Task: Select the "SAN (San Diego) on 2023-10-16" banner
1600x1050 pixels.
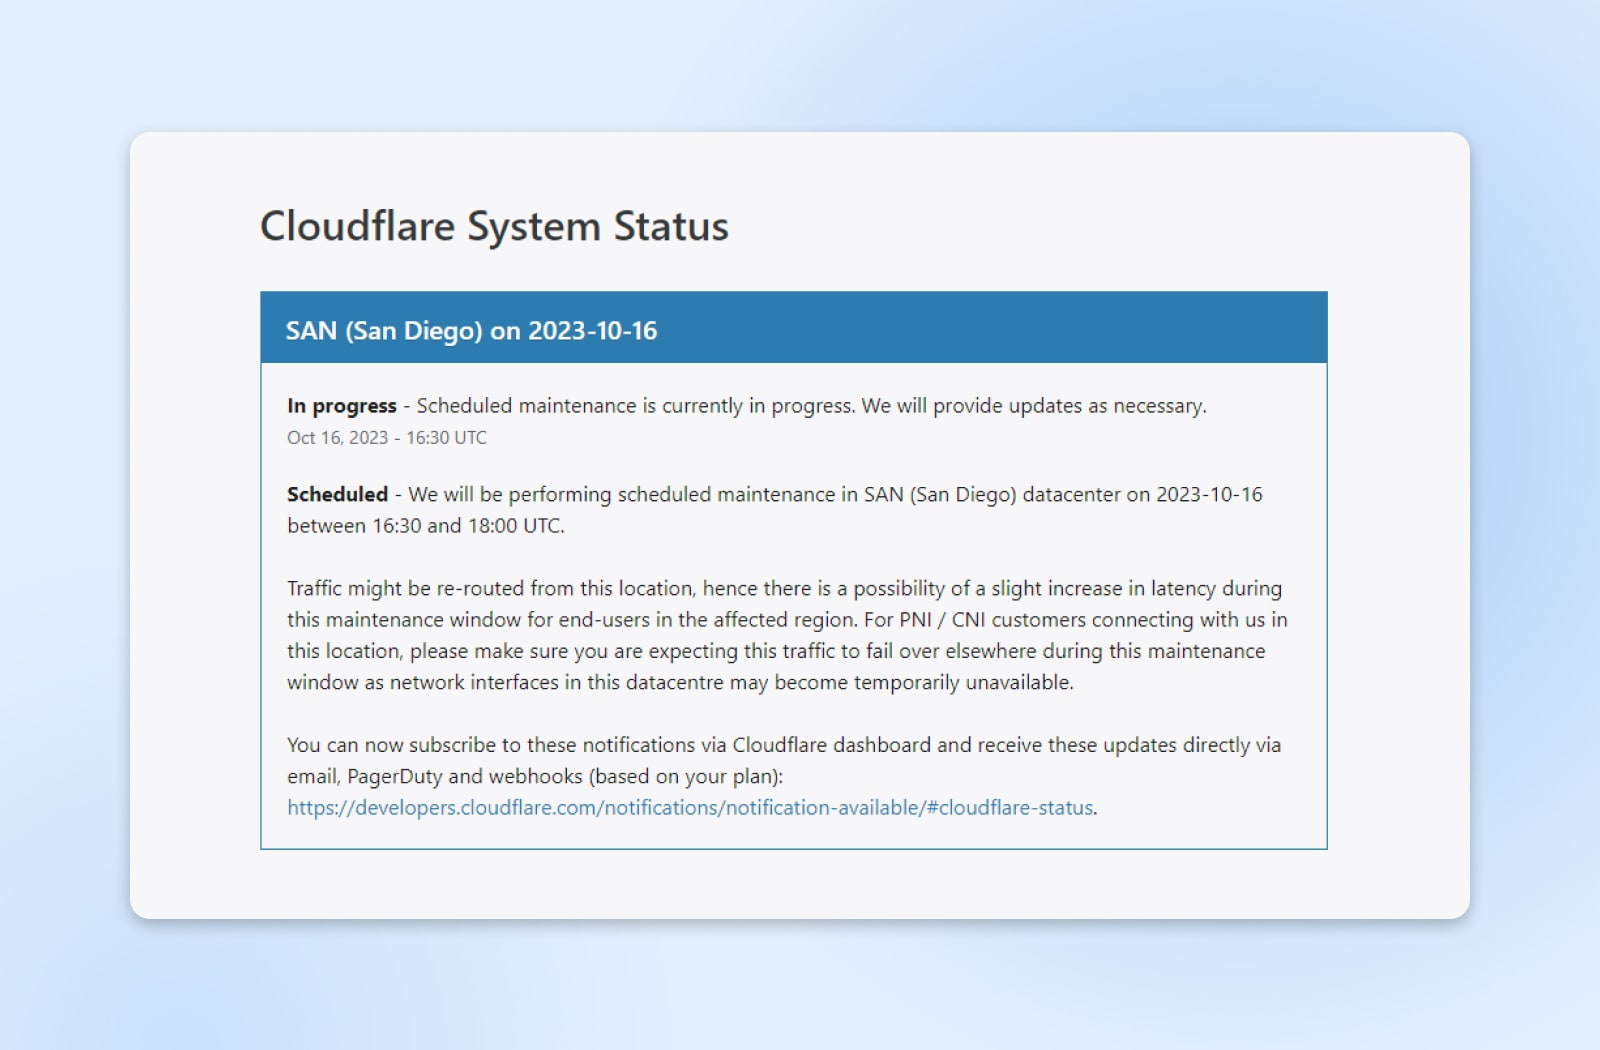Action: coord(470,330)
